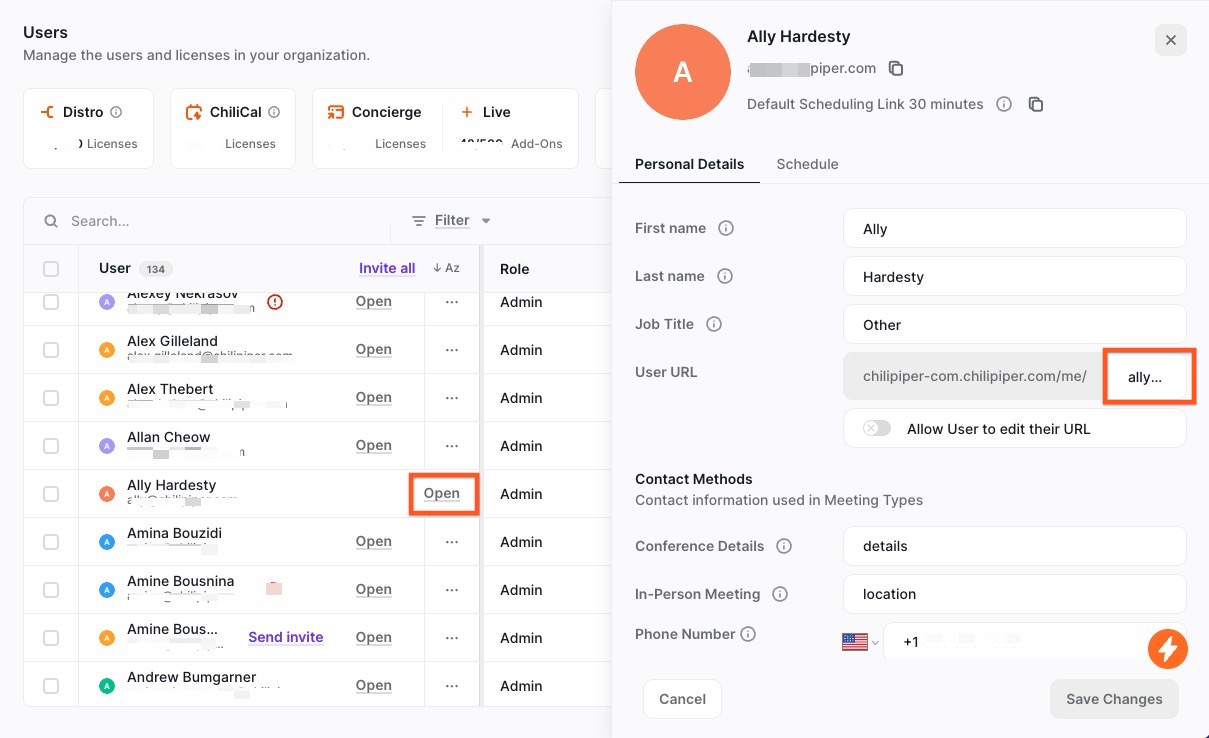Copy the Default Scheduling Link icon
This screenshot has height=738, width=1209.
1036,105
